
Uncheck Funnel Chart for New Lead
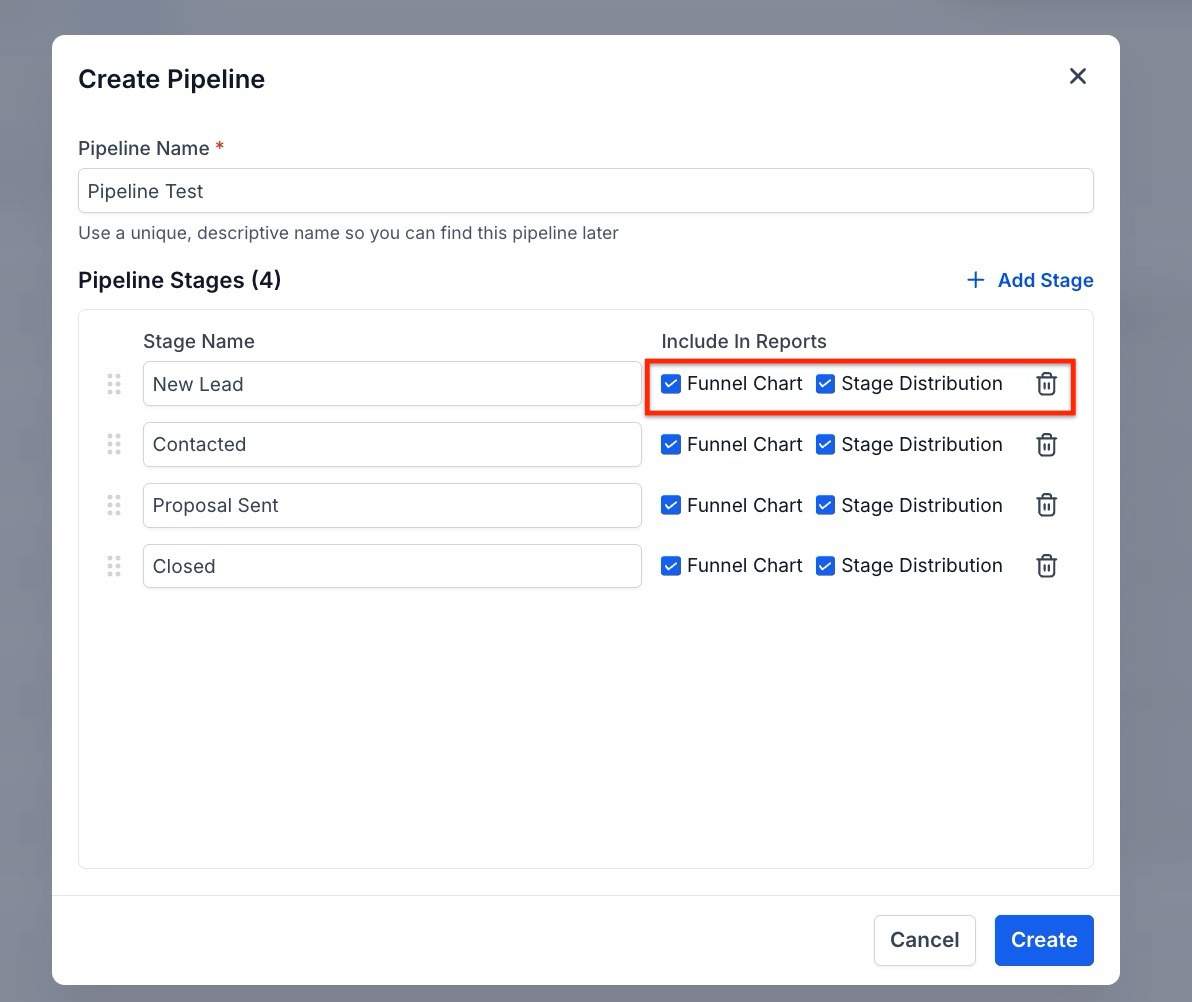[671, 384]
